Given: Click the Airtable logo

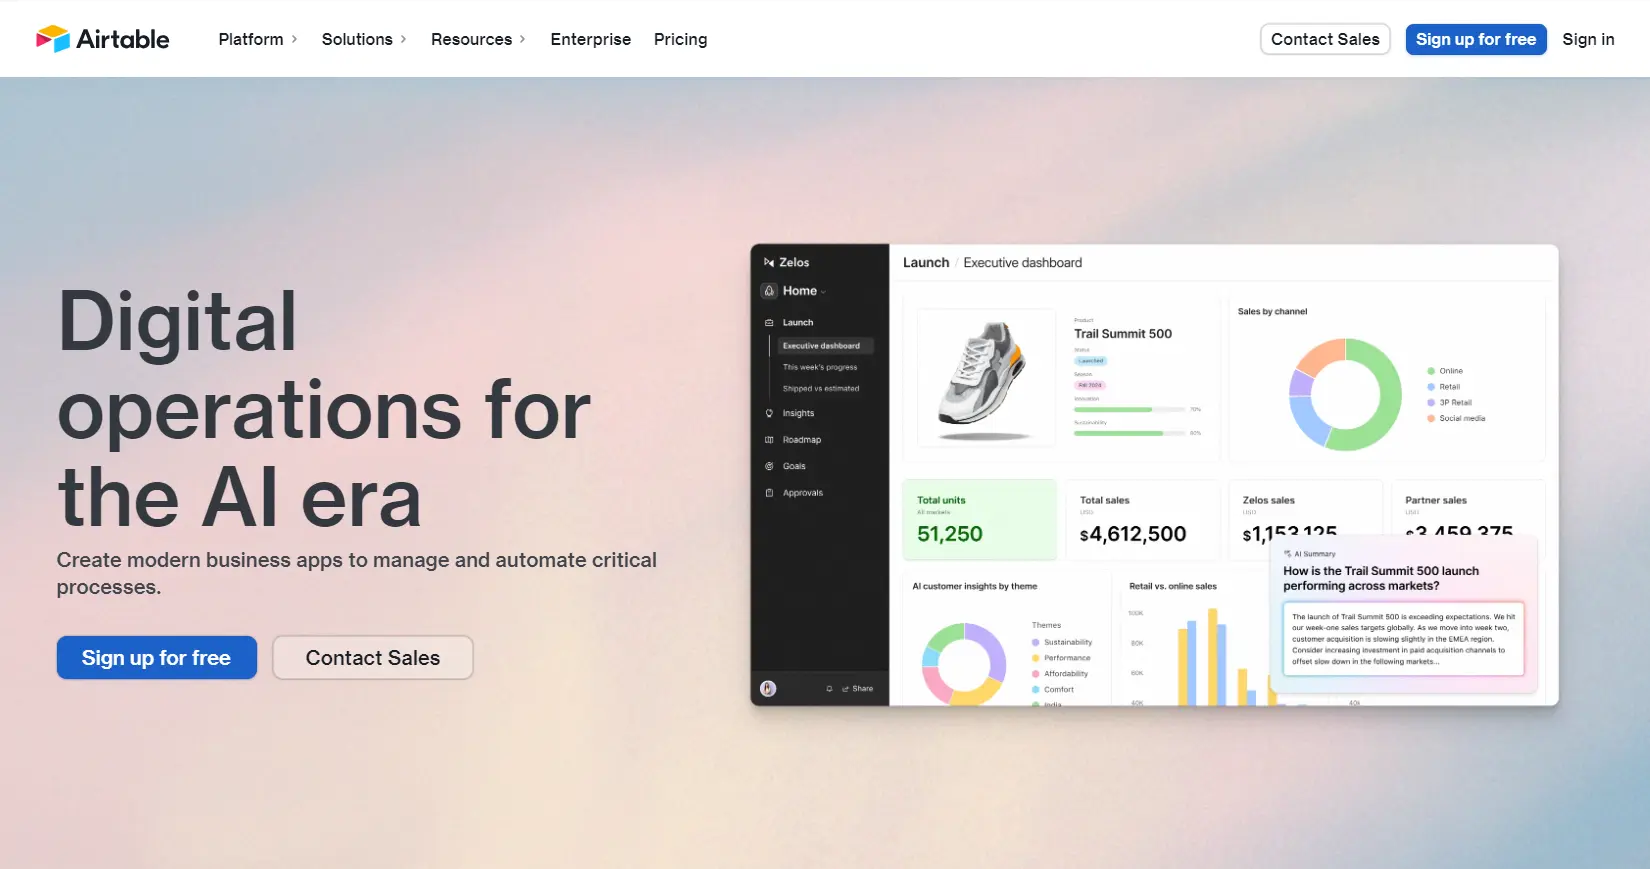Looking at the screenshot, I should [x=103, y=39].
